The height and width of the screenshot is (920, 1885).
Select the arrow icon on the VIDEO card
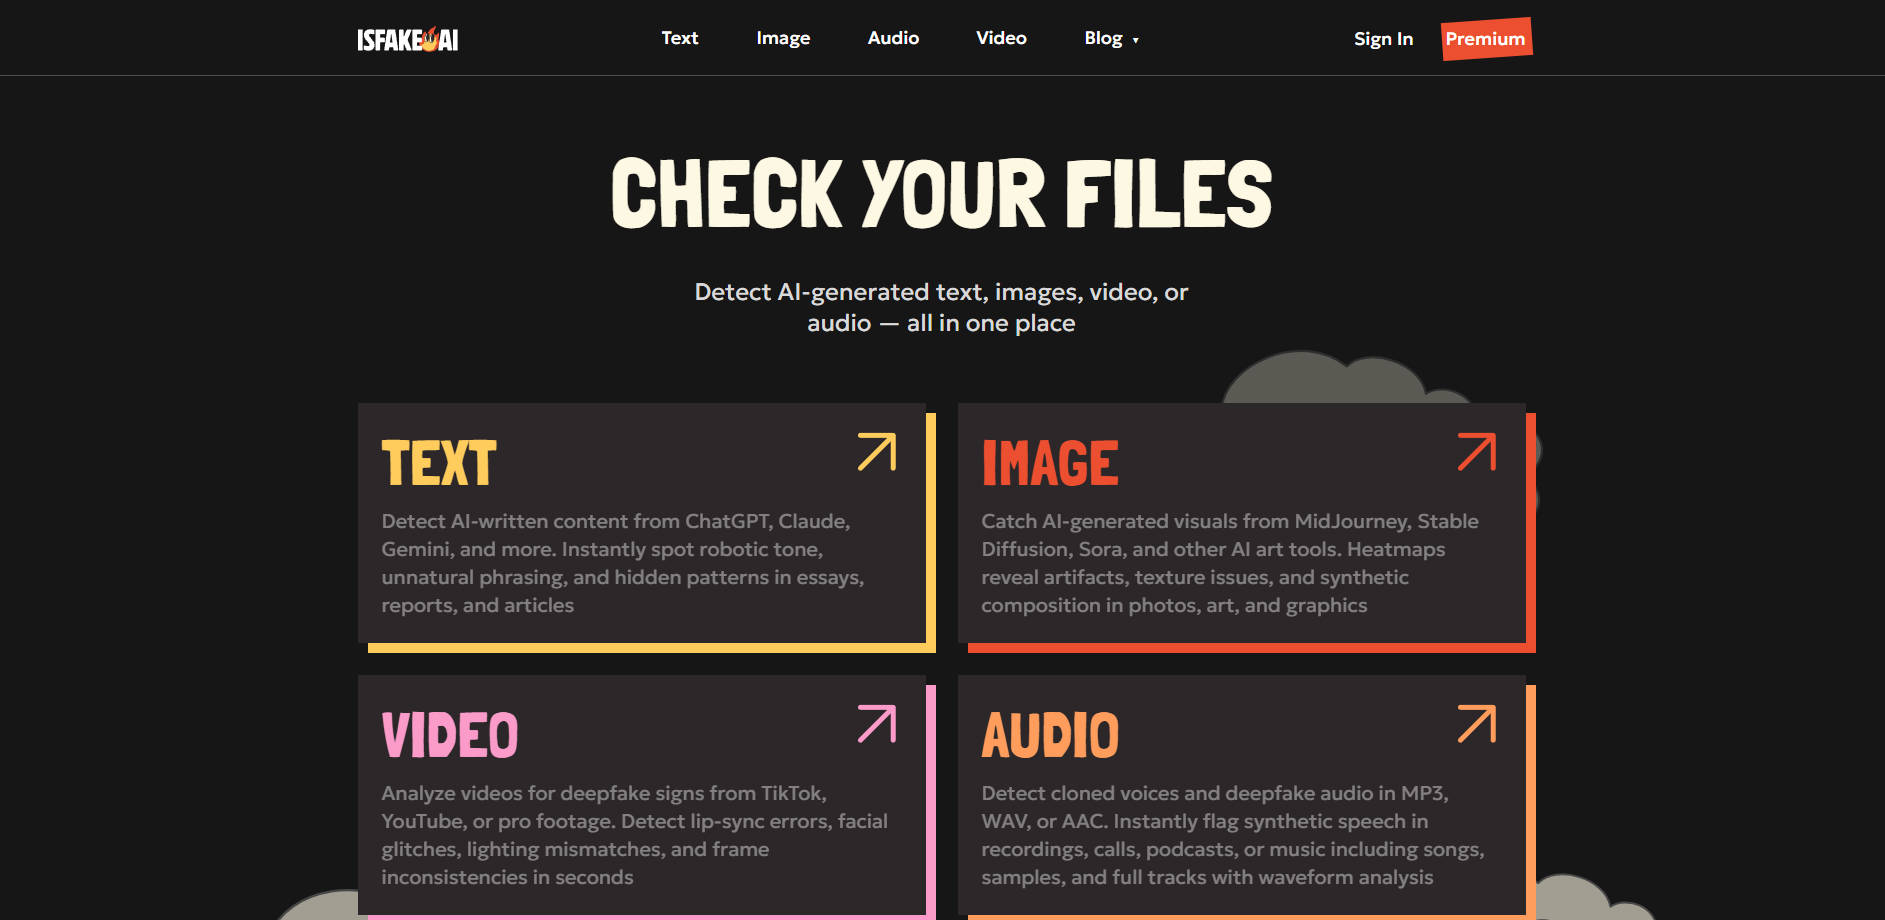pyautogui.click(x=875, y=724)
